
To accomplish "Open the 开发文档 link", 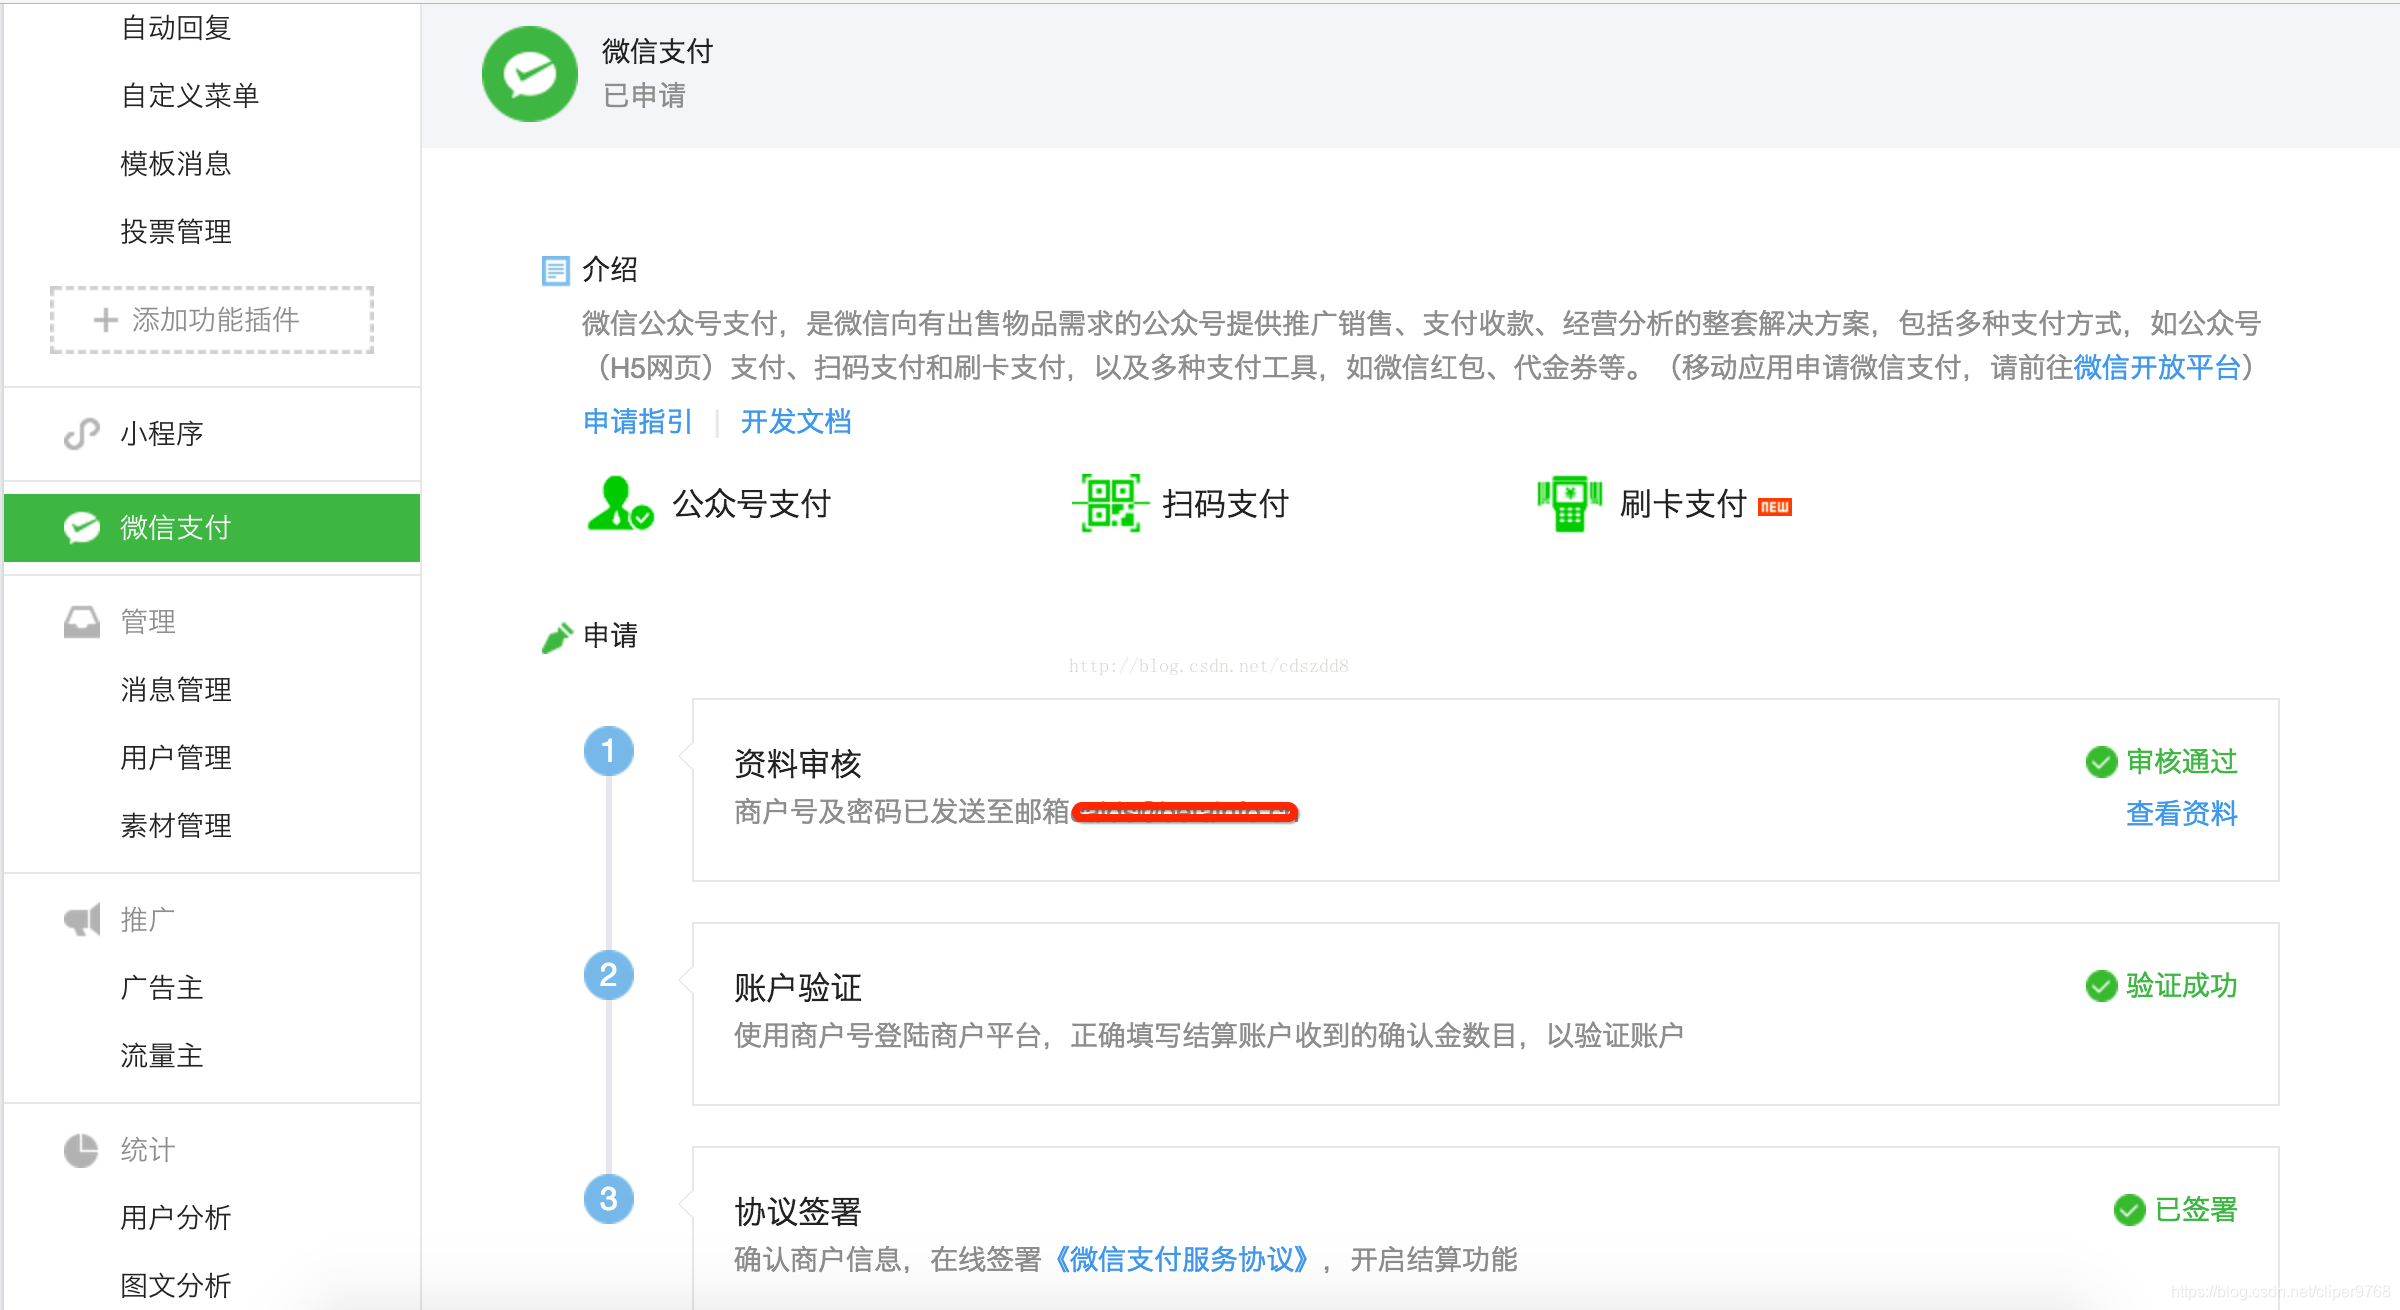I will (x=796, y=422).
